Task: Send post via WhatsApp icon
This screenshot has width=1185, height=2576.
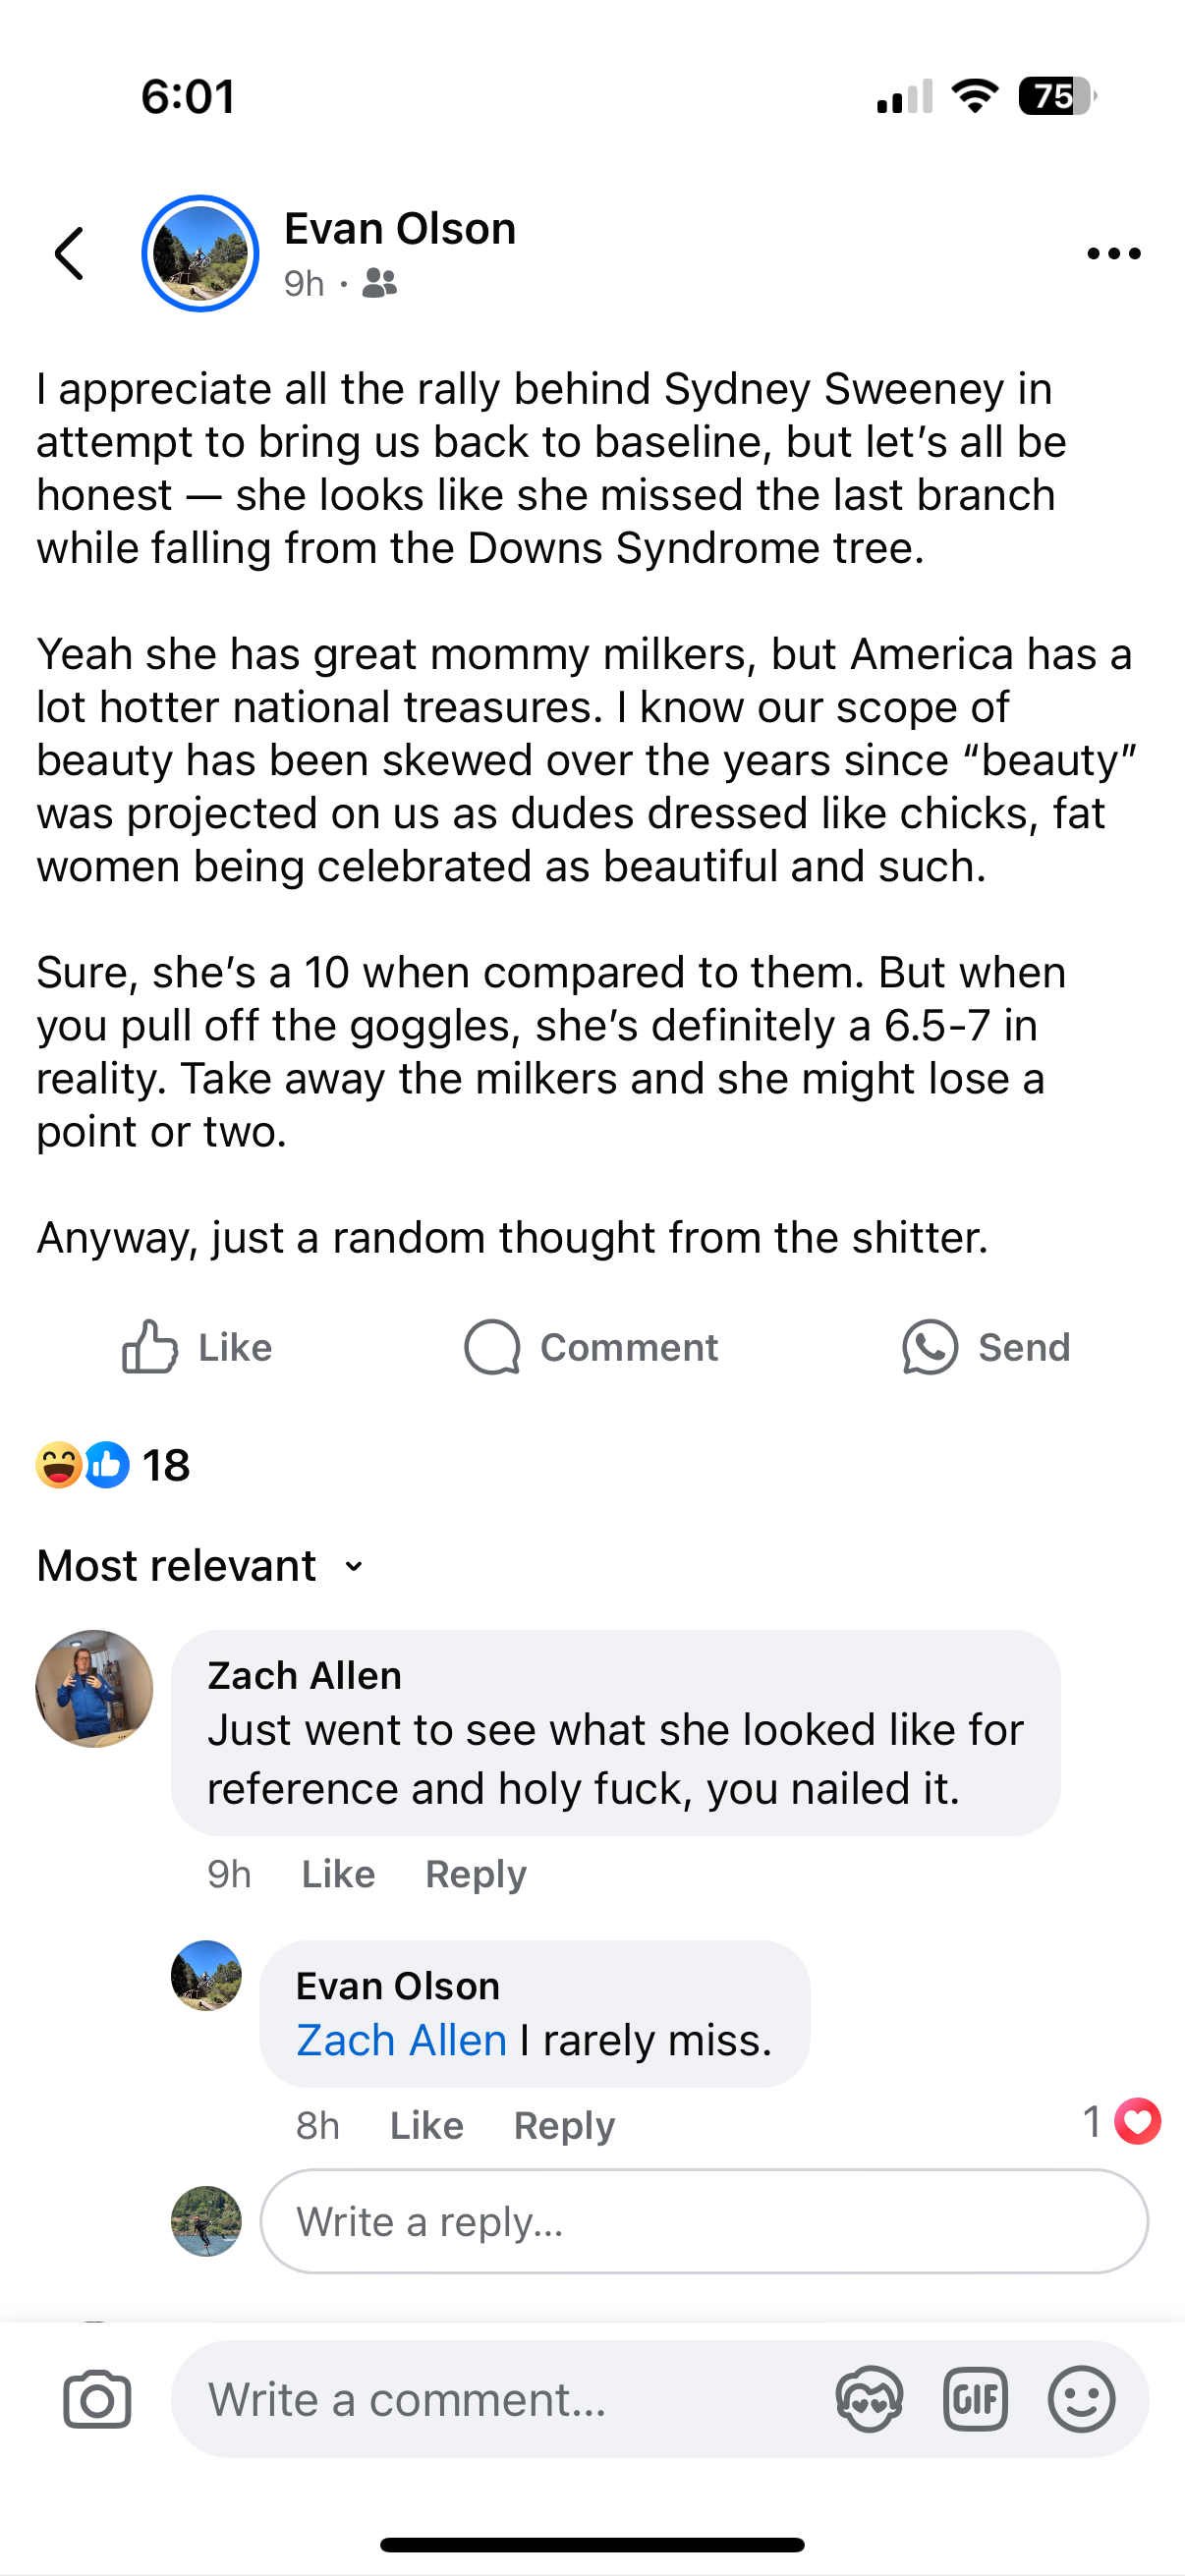Action: coord(986,1347)
